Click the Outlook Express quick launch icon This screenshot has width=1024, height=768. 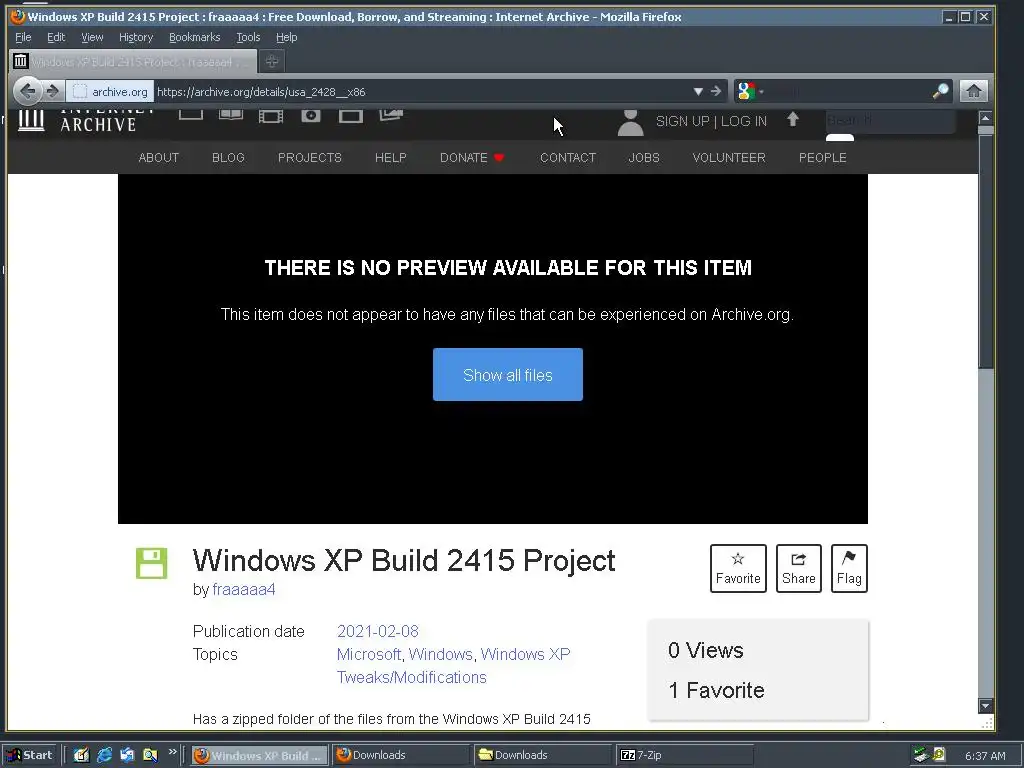pos(127,755)
